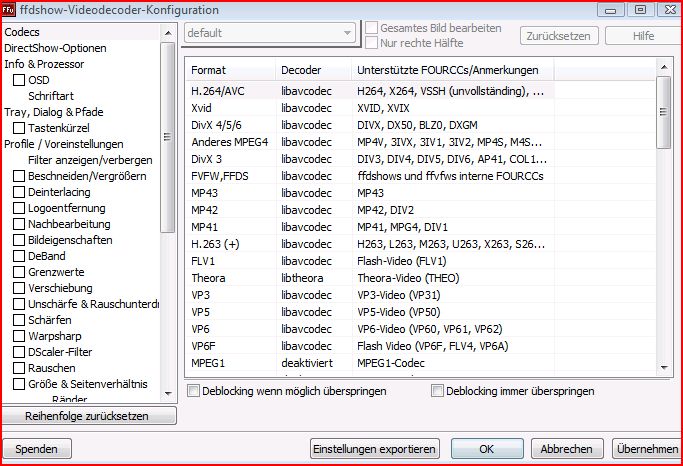Check the Schärfen filter box

pos(19,320)
